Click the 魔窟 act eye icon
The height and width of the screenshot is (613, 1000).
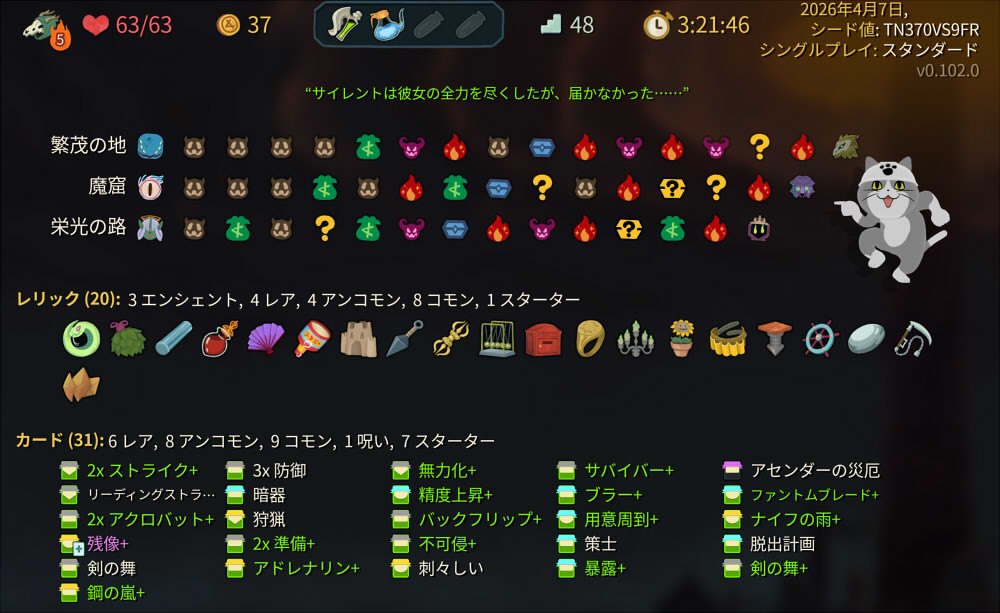coord(151,188)
